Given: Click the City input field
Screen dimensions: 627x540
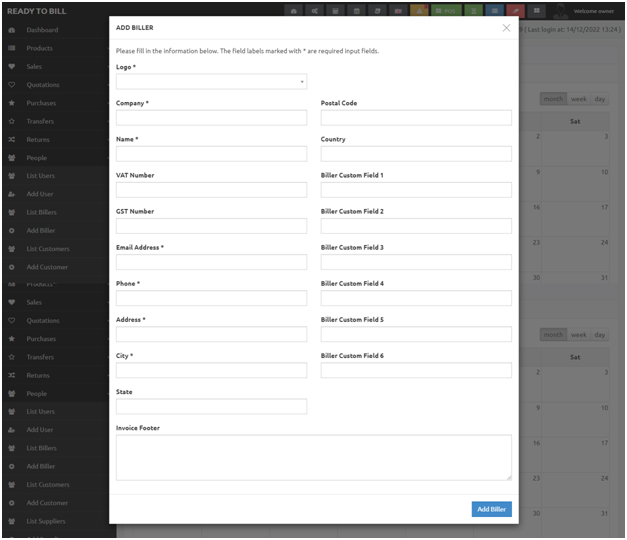Looking at the screenshot, I should coord(211,370).
